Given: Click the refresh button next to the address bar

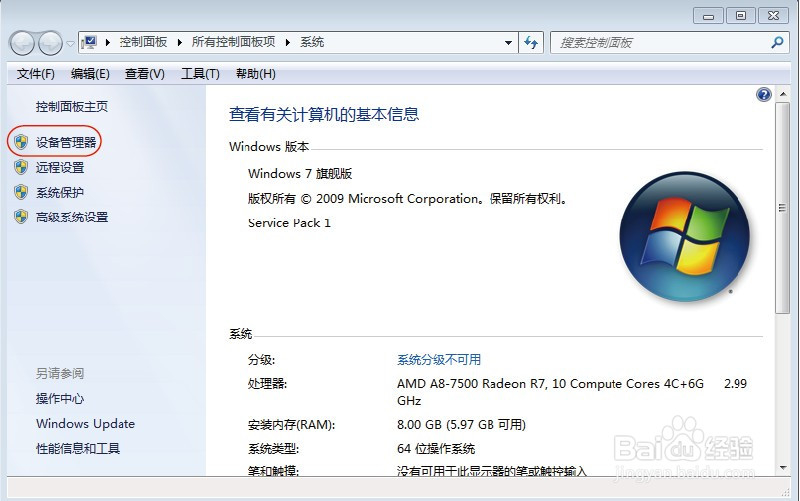Looking at the screenshot, I should pyautogui.click(x=531, y=43).
